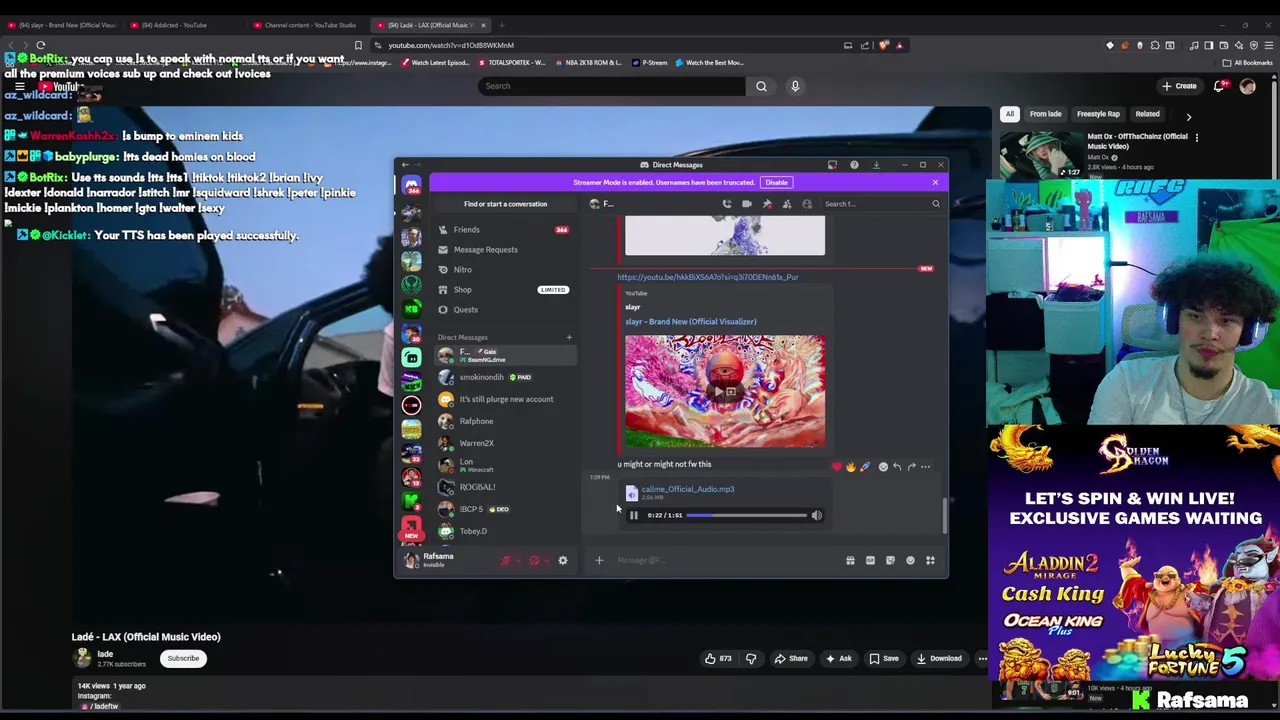Viewport: 1280px width, 720px height.
Task: Open the Discord inbox icon in title bar
Action: pos(832,165)
